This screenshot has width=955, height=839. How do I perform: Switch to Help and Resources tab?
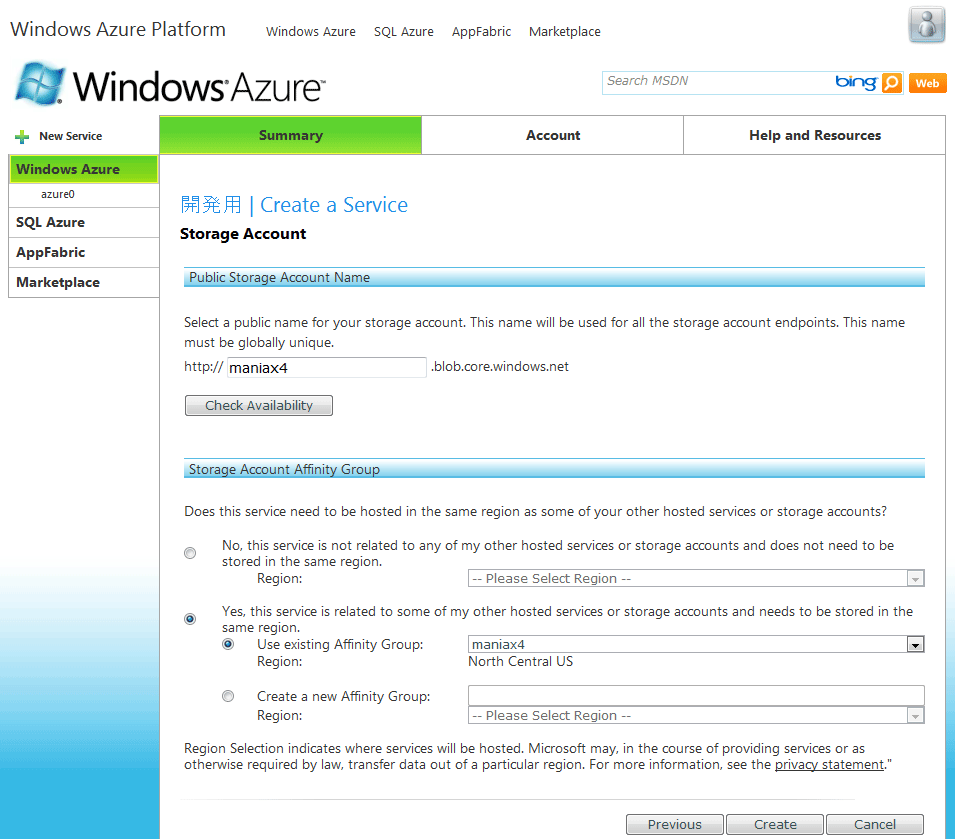[x=814, y=135]
